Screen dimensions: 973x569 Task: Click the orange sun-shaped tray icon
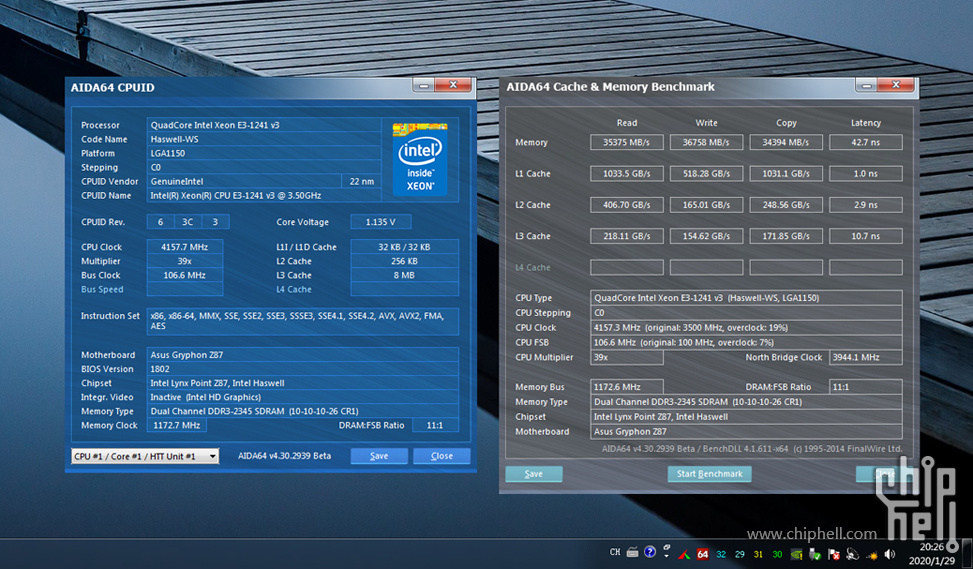tap(872, 555)
